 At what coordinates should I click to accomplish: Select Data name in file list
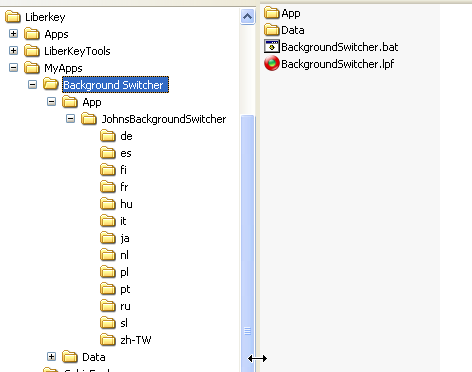(293, 30)
